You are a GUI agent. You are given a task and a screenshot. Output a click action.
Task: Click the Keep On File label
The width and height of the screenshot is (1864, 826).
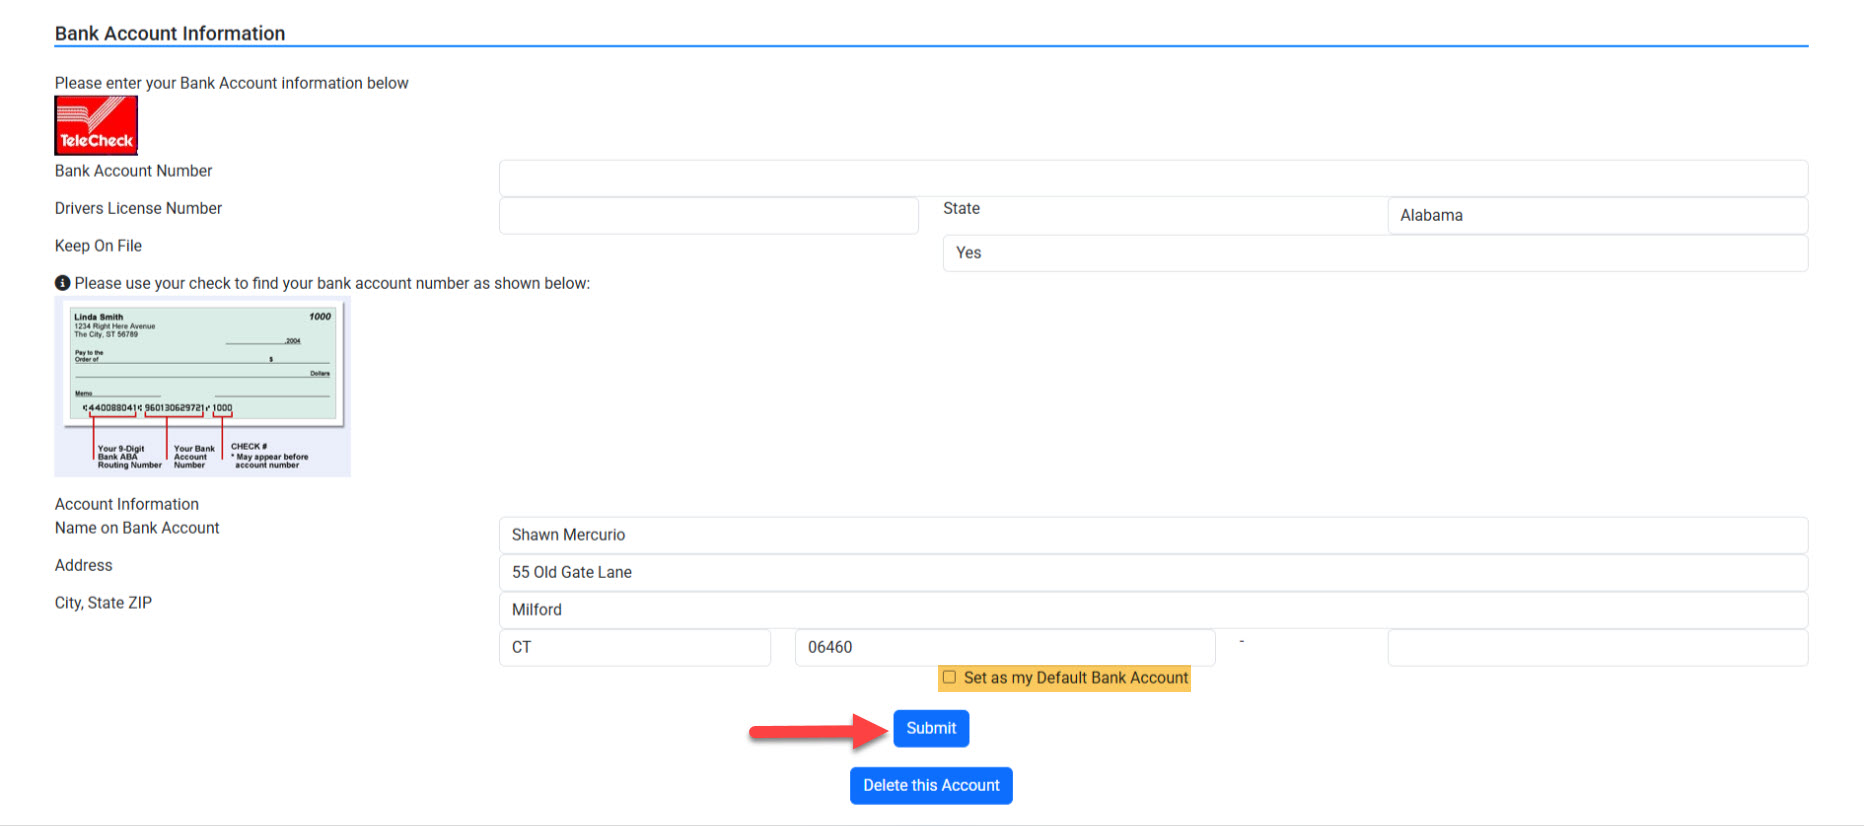[x=98, y=246]
